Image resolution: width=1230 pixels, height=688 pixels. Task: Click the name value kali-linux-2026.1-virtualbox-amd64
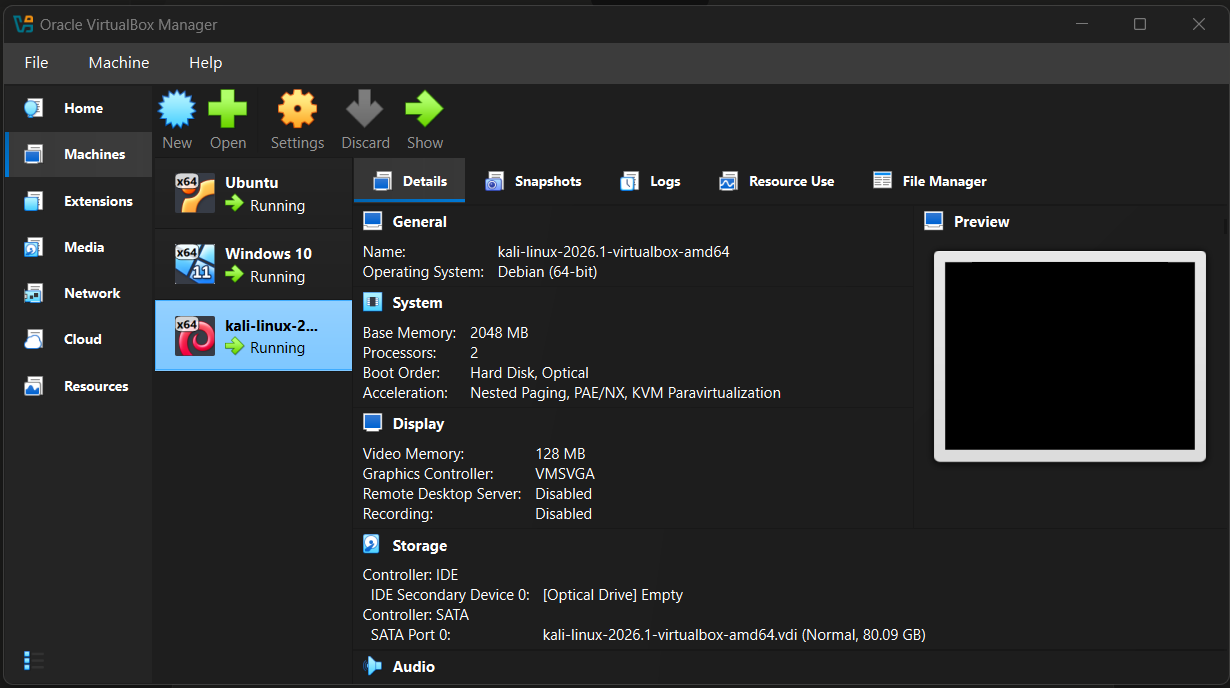point(614,252)
